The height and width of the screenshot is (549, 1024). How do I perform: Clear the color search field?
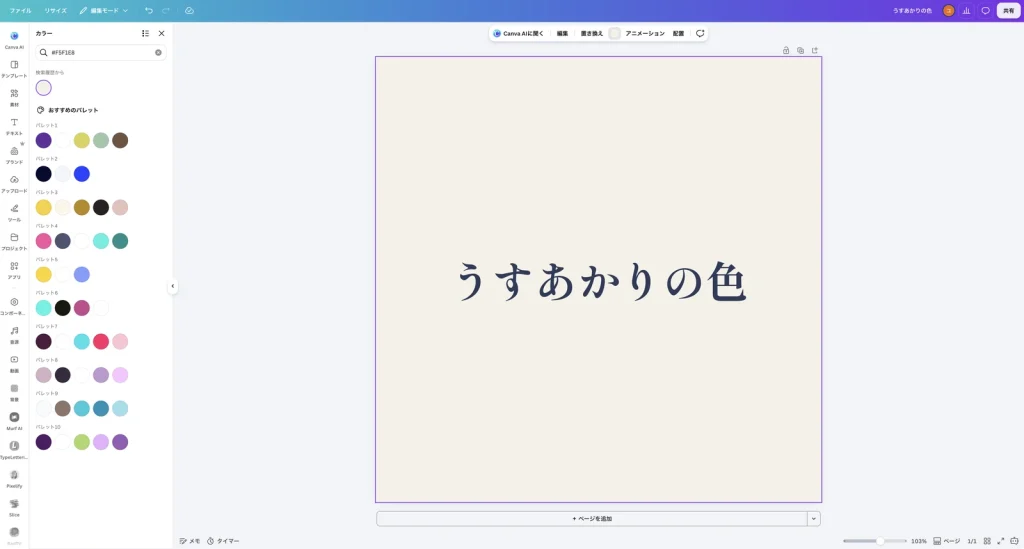pyautogui.click(x=158, y=52)
